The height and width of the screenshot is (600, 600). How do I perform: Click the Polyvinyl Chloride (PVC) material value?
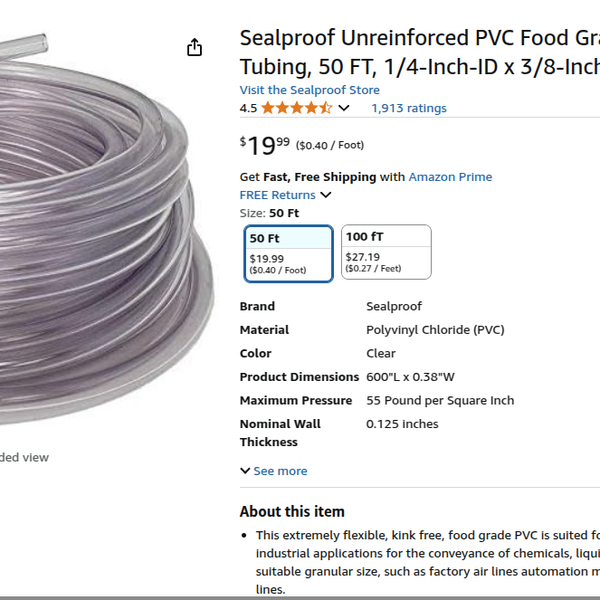(x=435, y=330)
